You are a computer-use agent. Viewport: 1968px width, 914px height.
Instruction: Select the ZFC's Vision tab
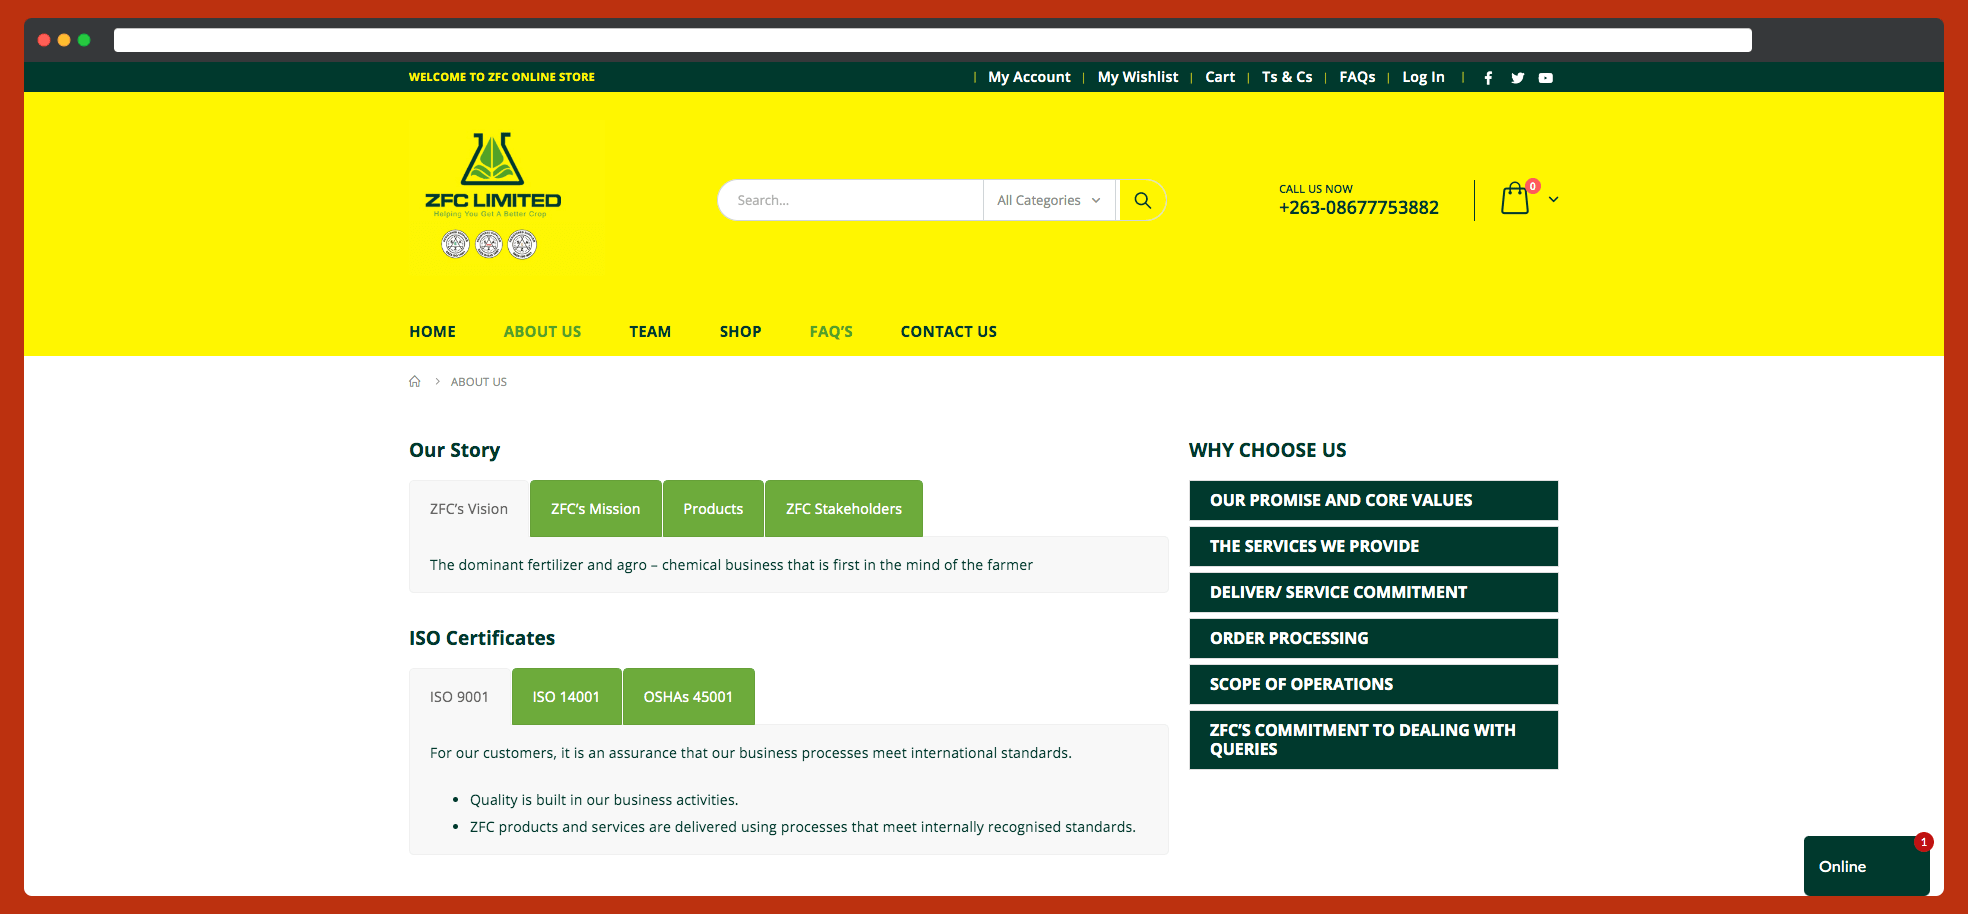pos(469,509)
